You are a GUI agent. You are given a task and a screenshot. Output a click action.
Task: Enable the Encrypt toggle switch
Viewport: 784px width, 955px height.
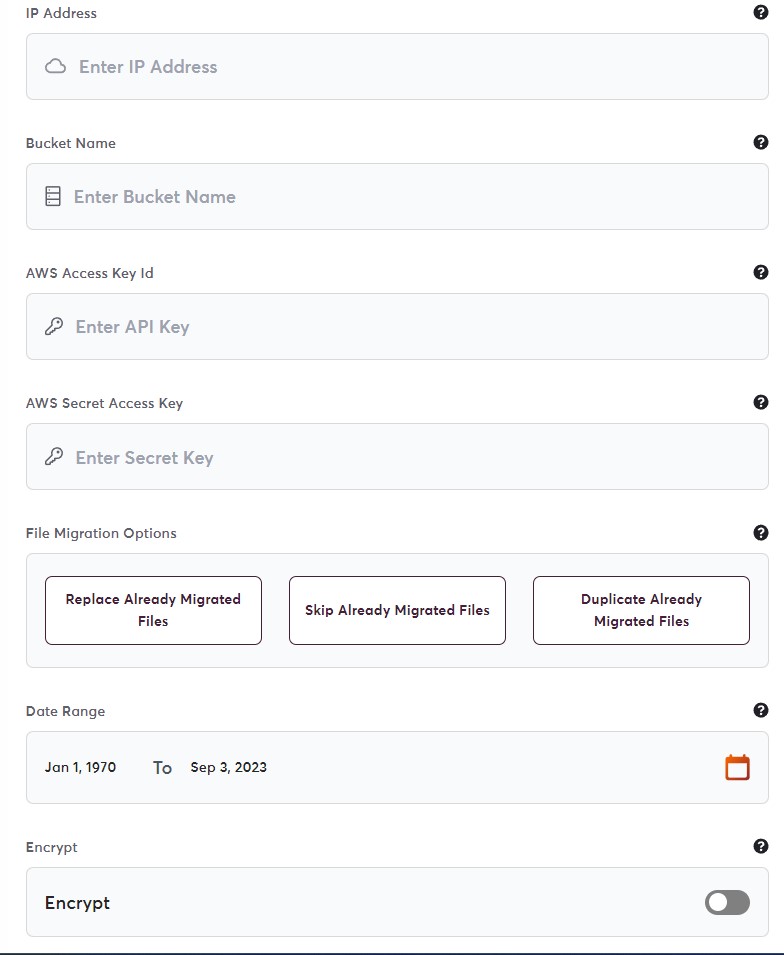coord(727,903)
